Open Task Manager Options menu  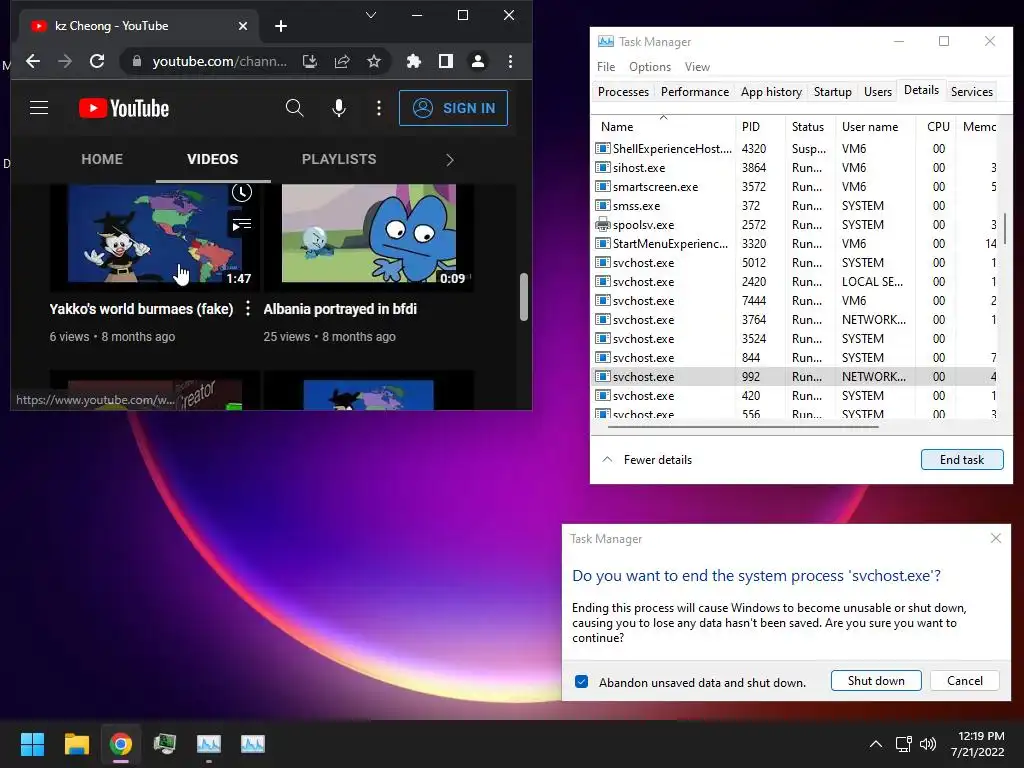pyautogui.click(x=650, y=67)
